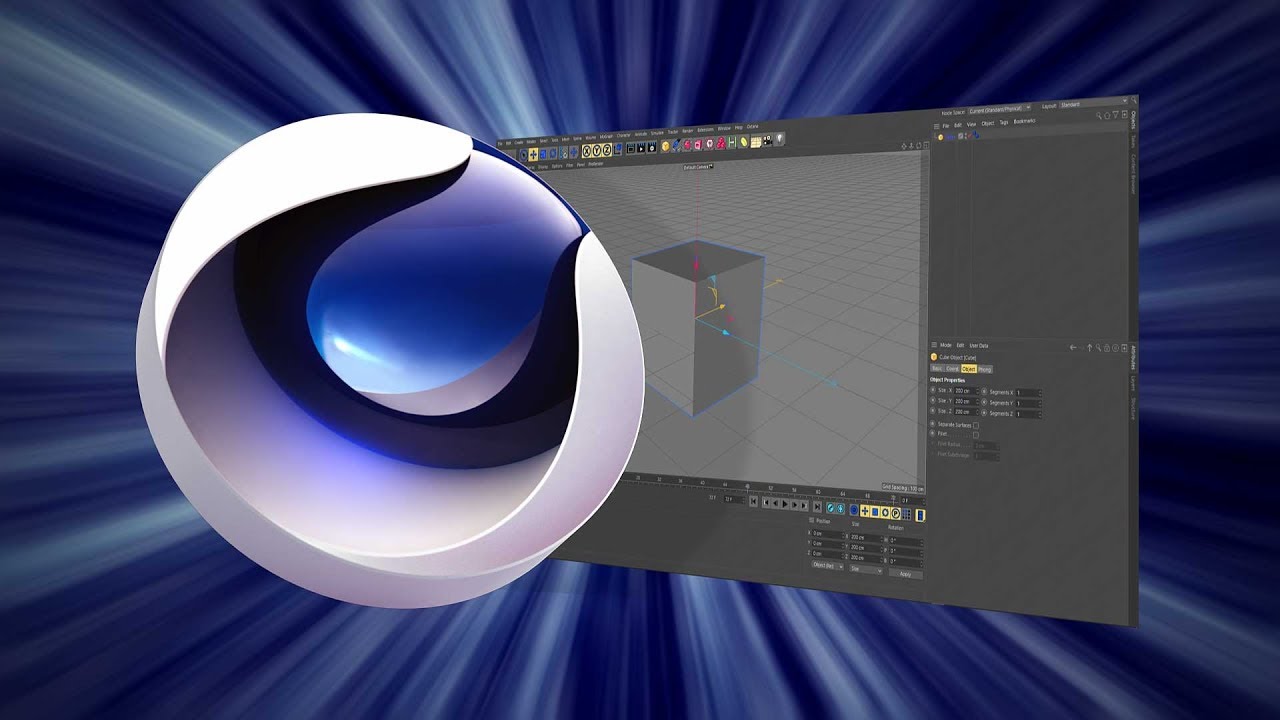Open the Object (Rel) coordinates dropdown
The image size is (1280, 720).
[827, 565]
